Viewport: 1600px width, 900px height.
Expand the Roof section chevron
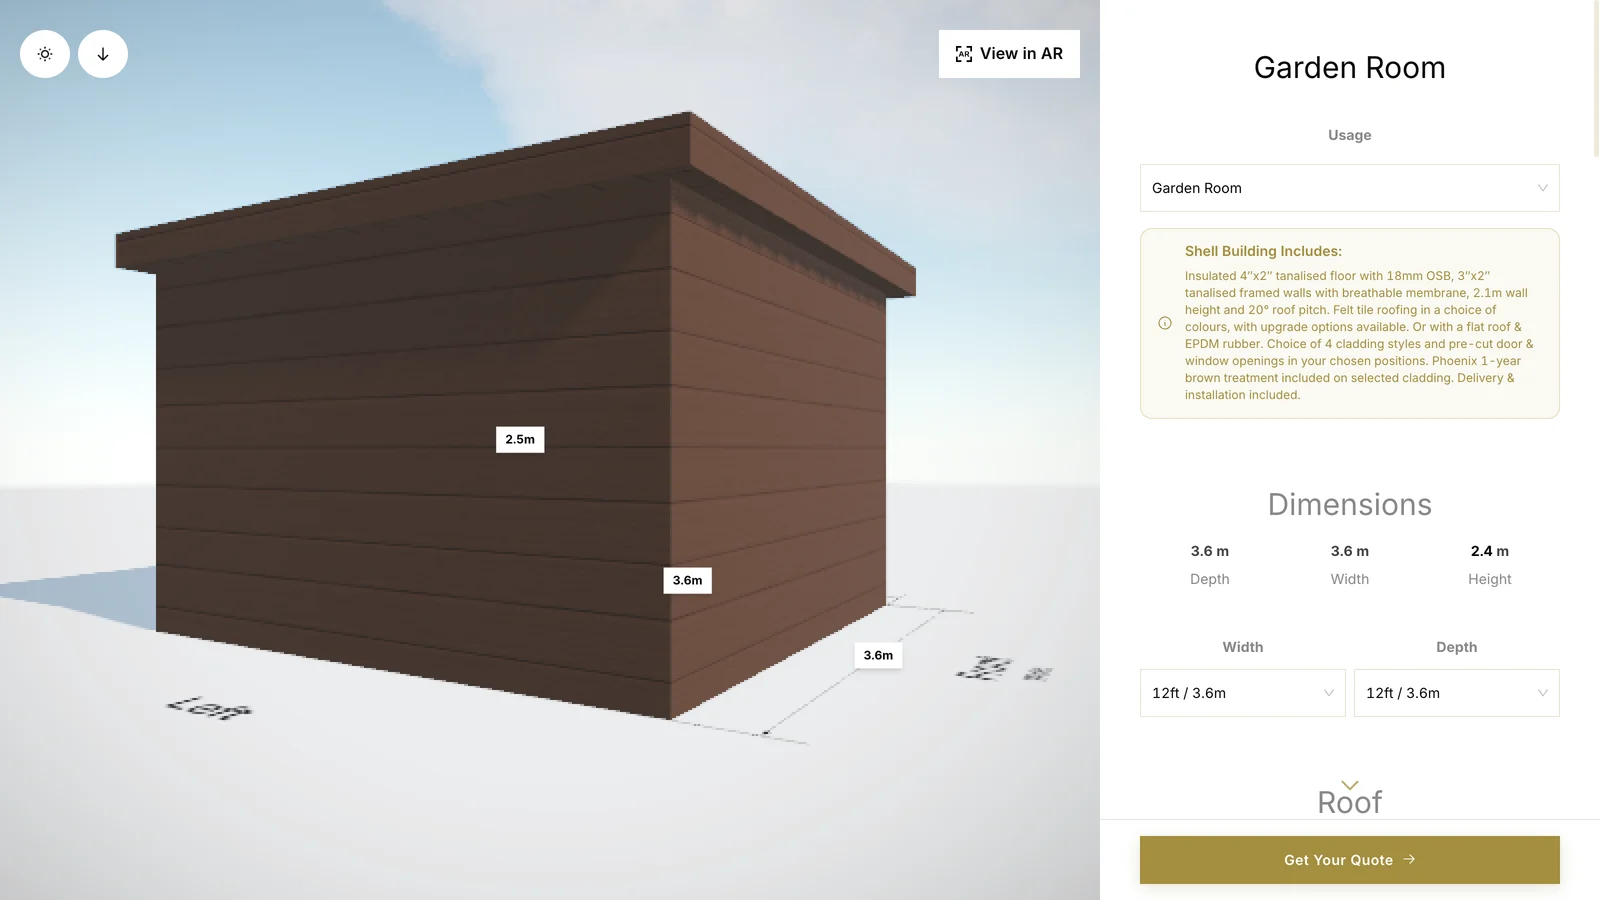[x=1350, y=785]
